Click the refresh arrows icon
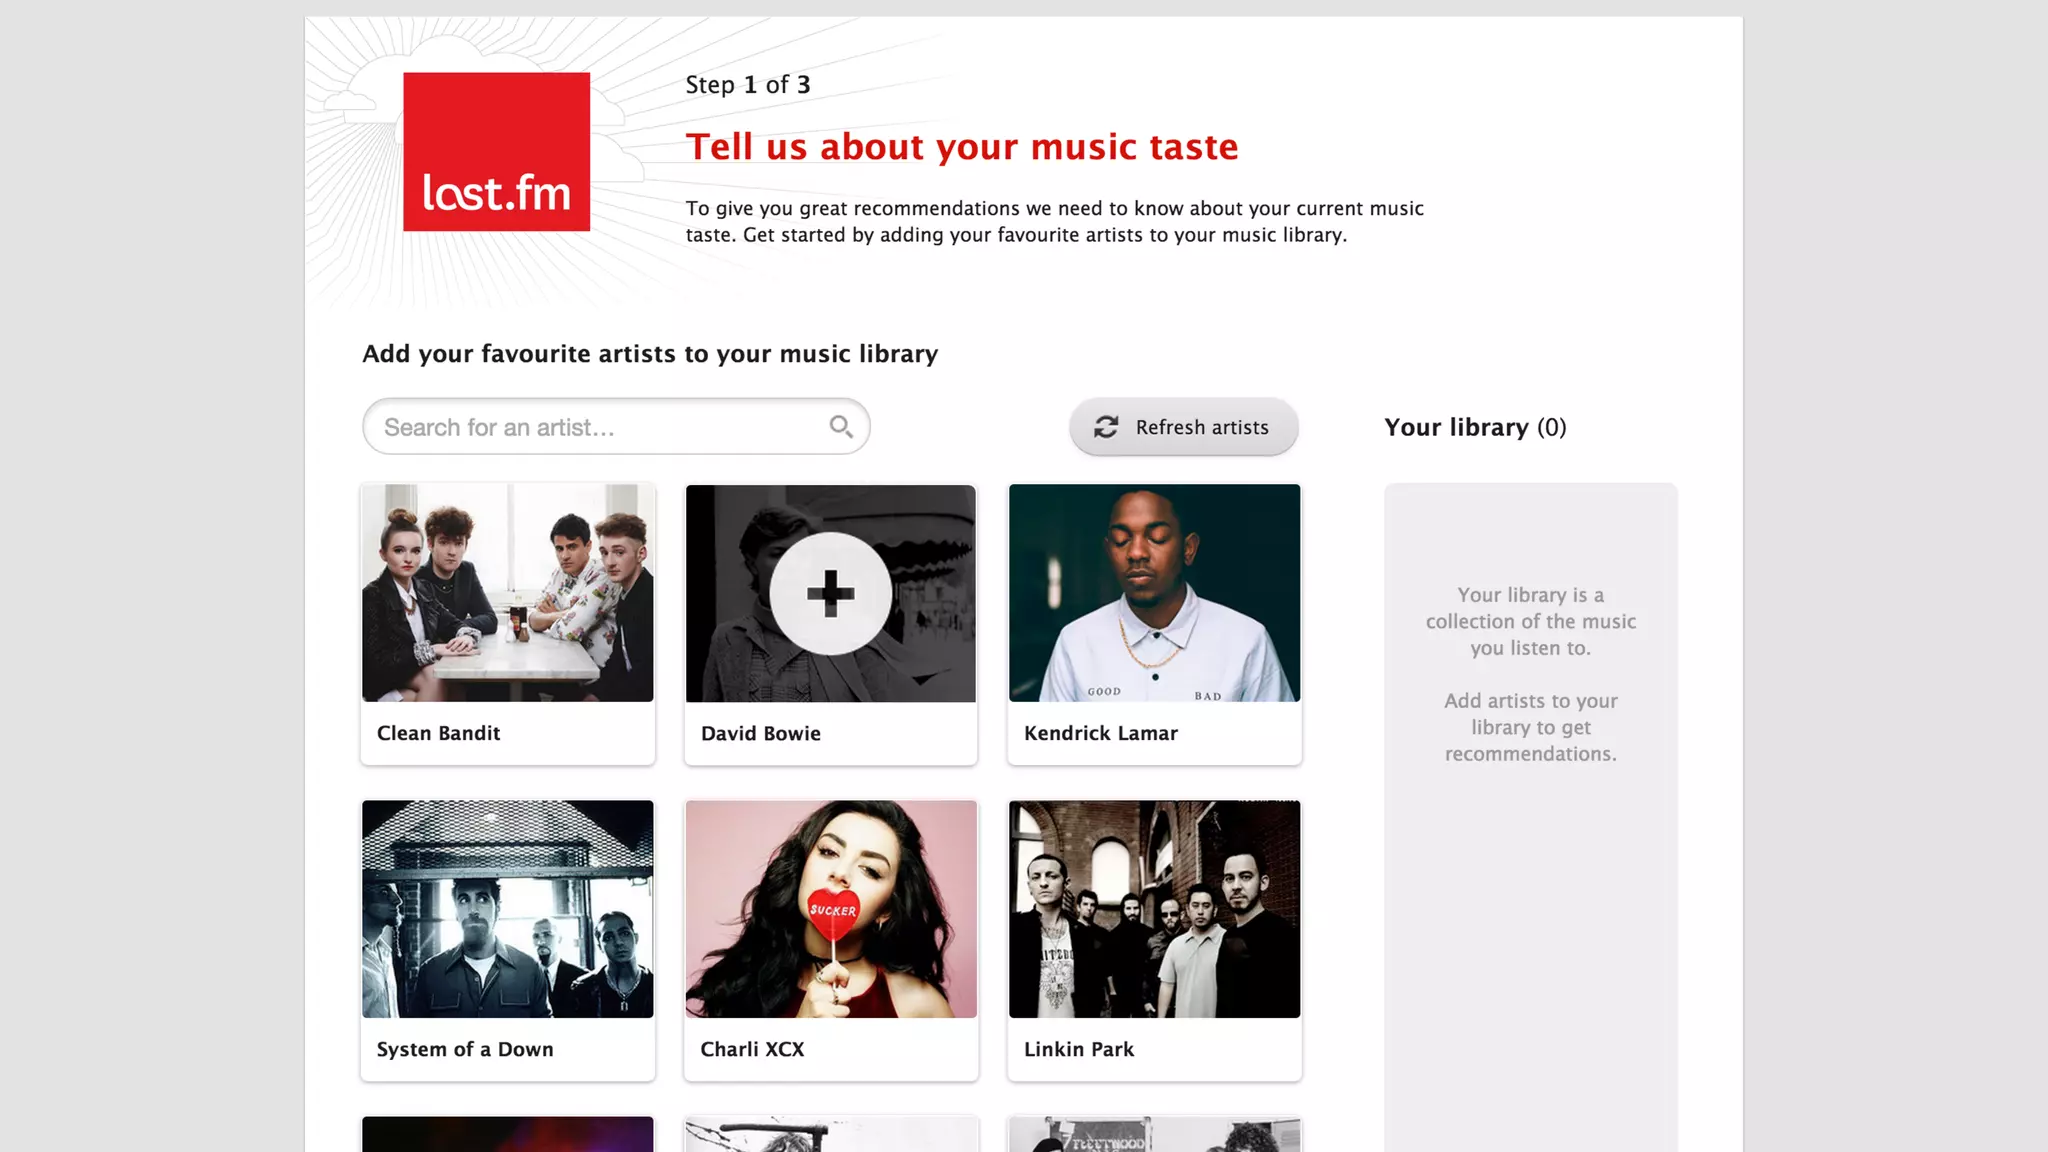 point(1106,427)
